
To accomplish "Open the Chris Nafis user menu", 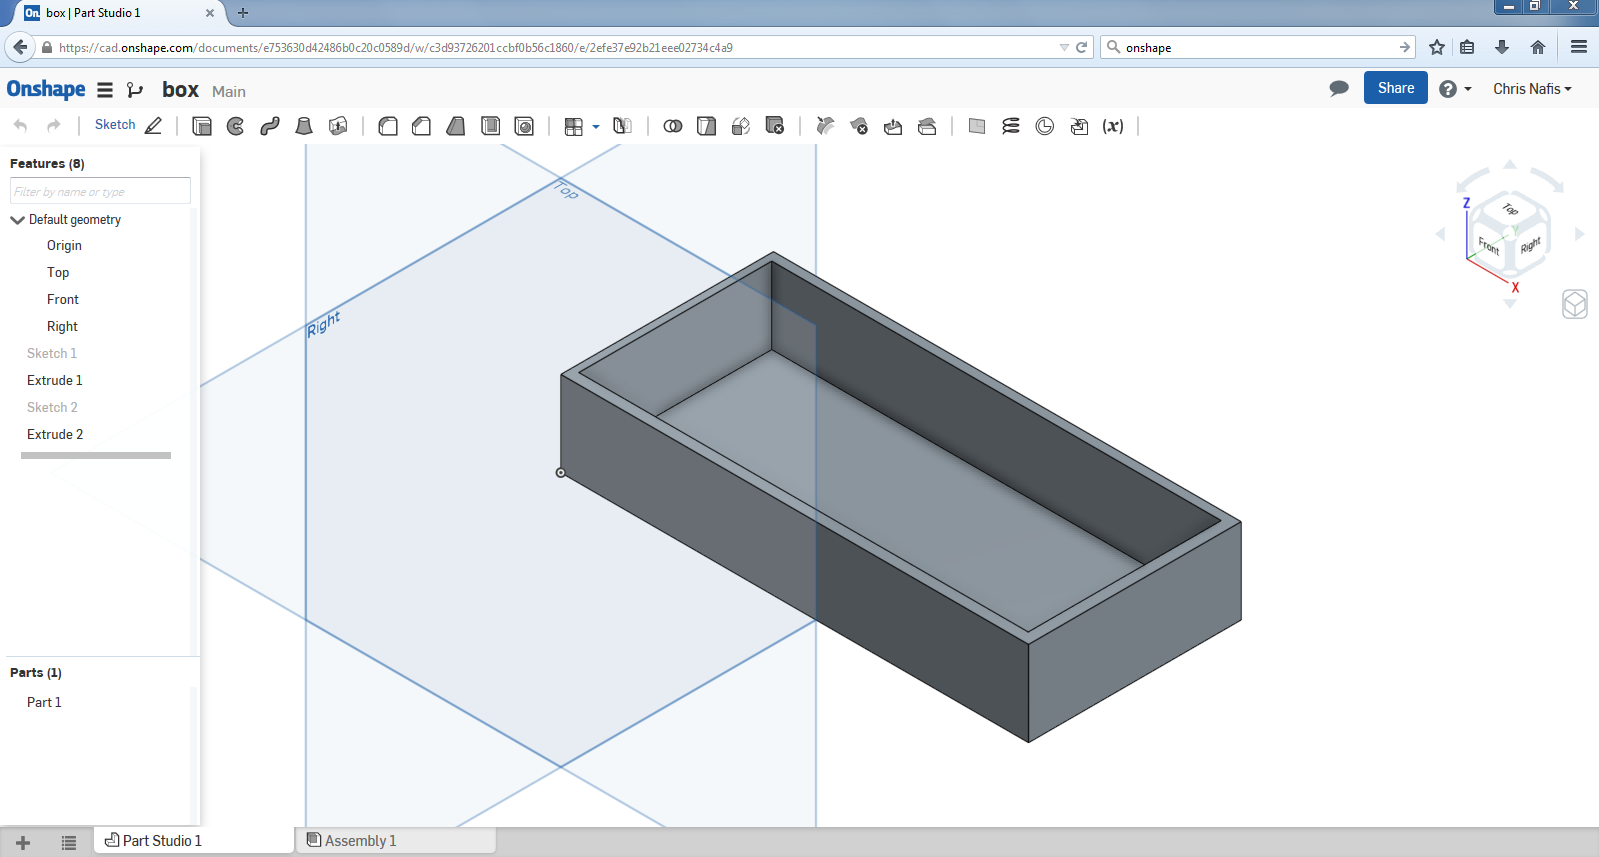I will click(x=1532, y=89).
